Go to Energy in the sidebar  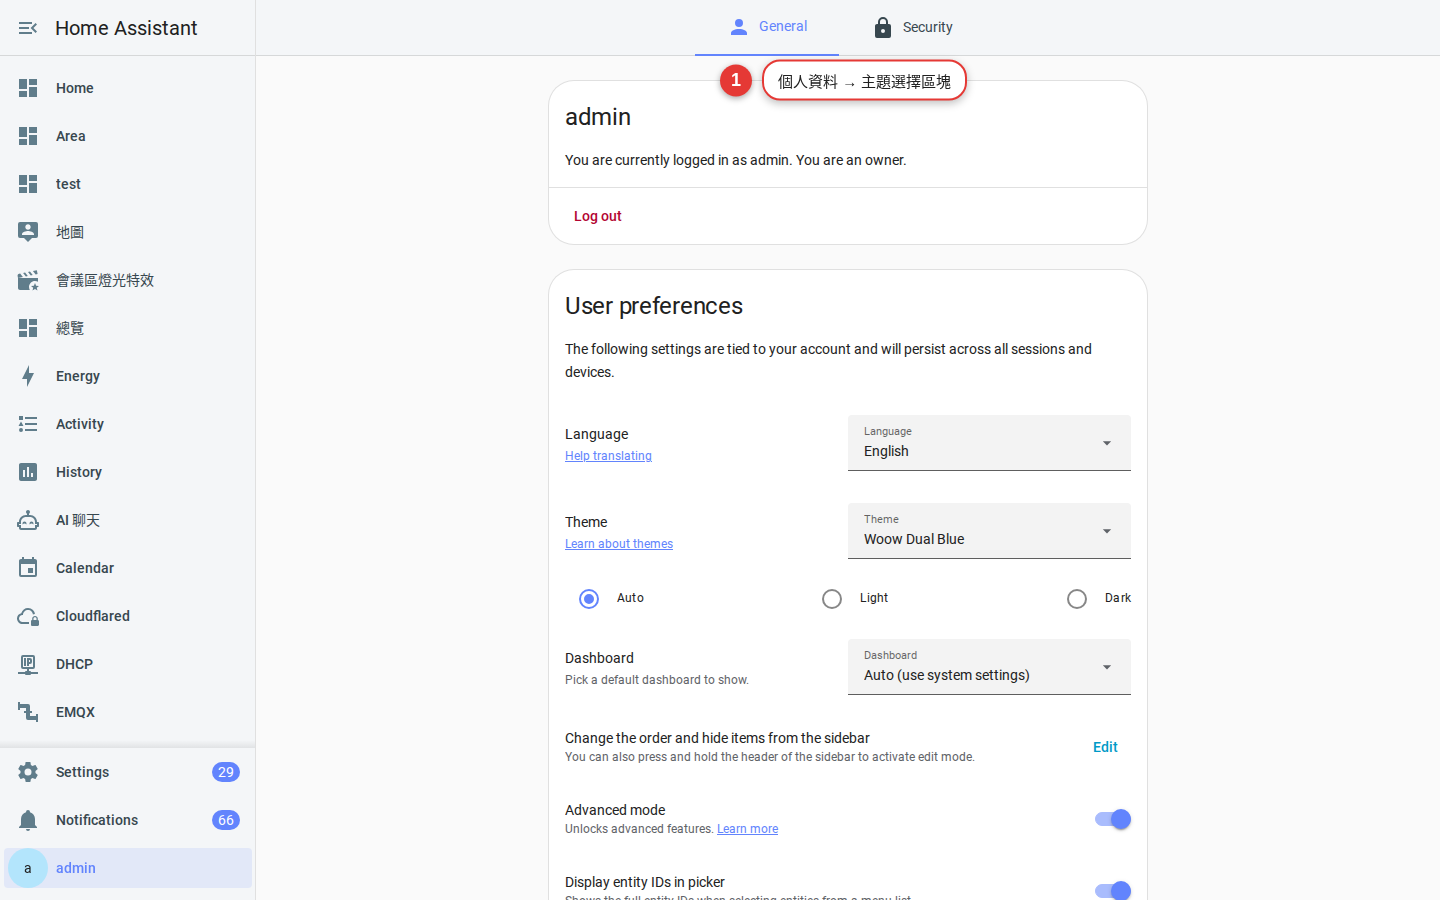(x=128, y=376)
